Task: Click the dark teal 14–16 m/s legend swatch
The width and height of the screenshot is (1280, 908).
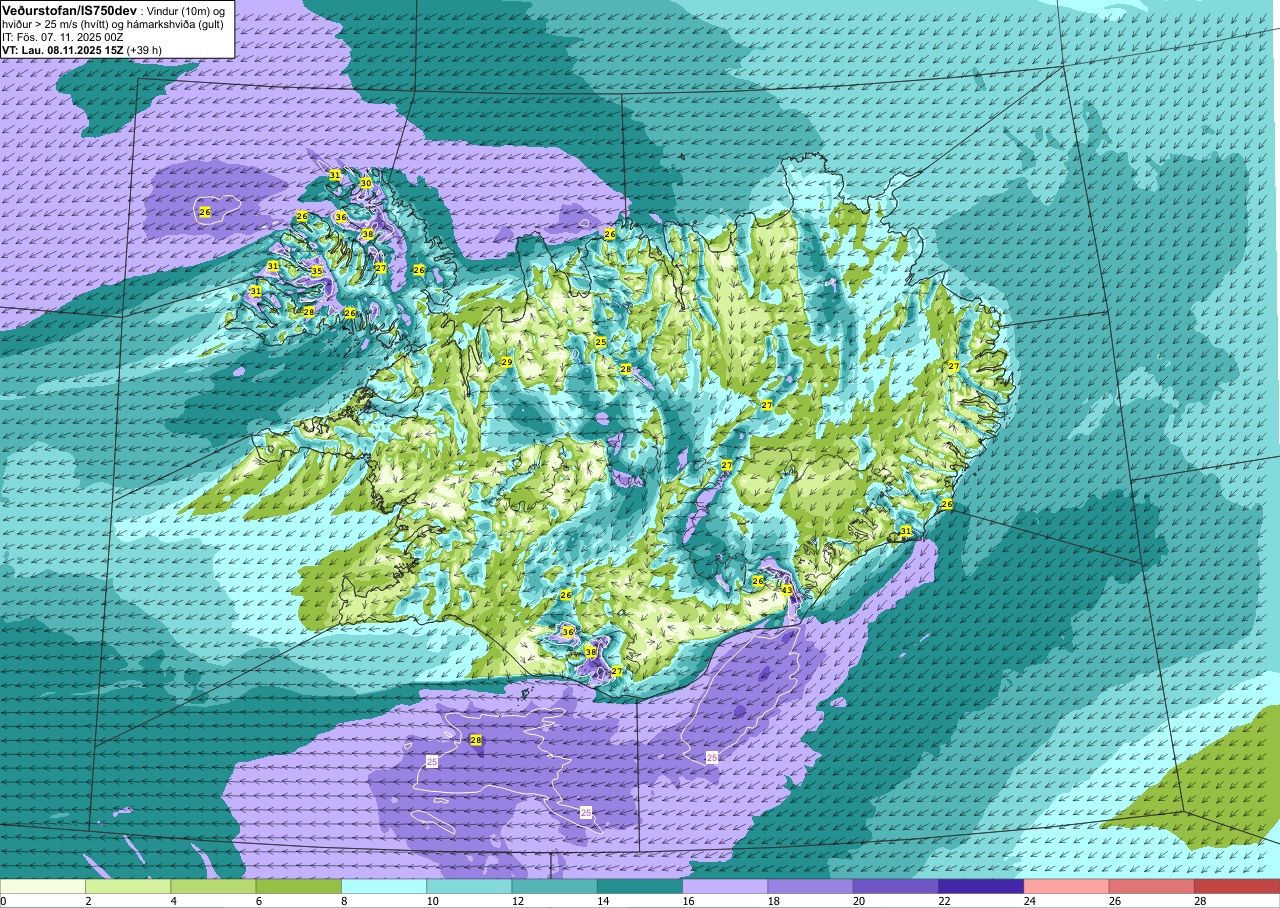Action: pyautogui.click(x=640, y=886)
